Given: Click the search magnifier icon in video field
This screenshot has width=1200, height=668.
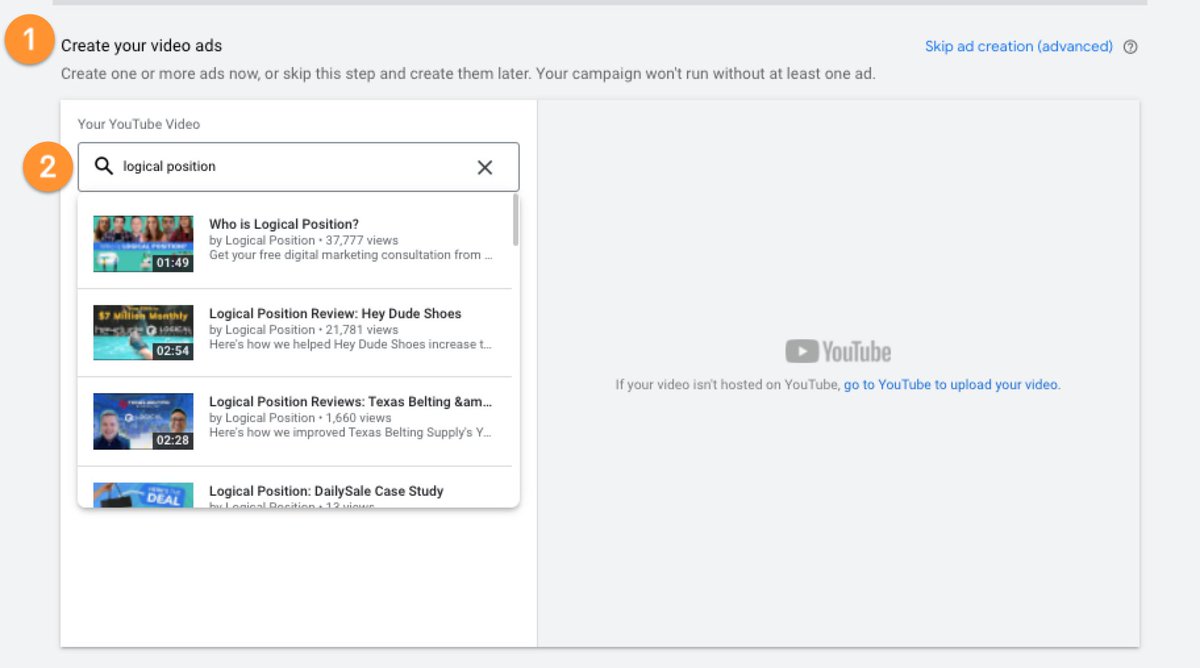Looking at the screenshot, I should click(103, 167).
